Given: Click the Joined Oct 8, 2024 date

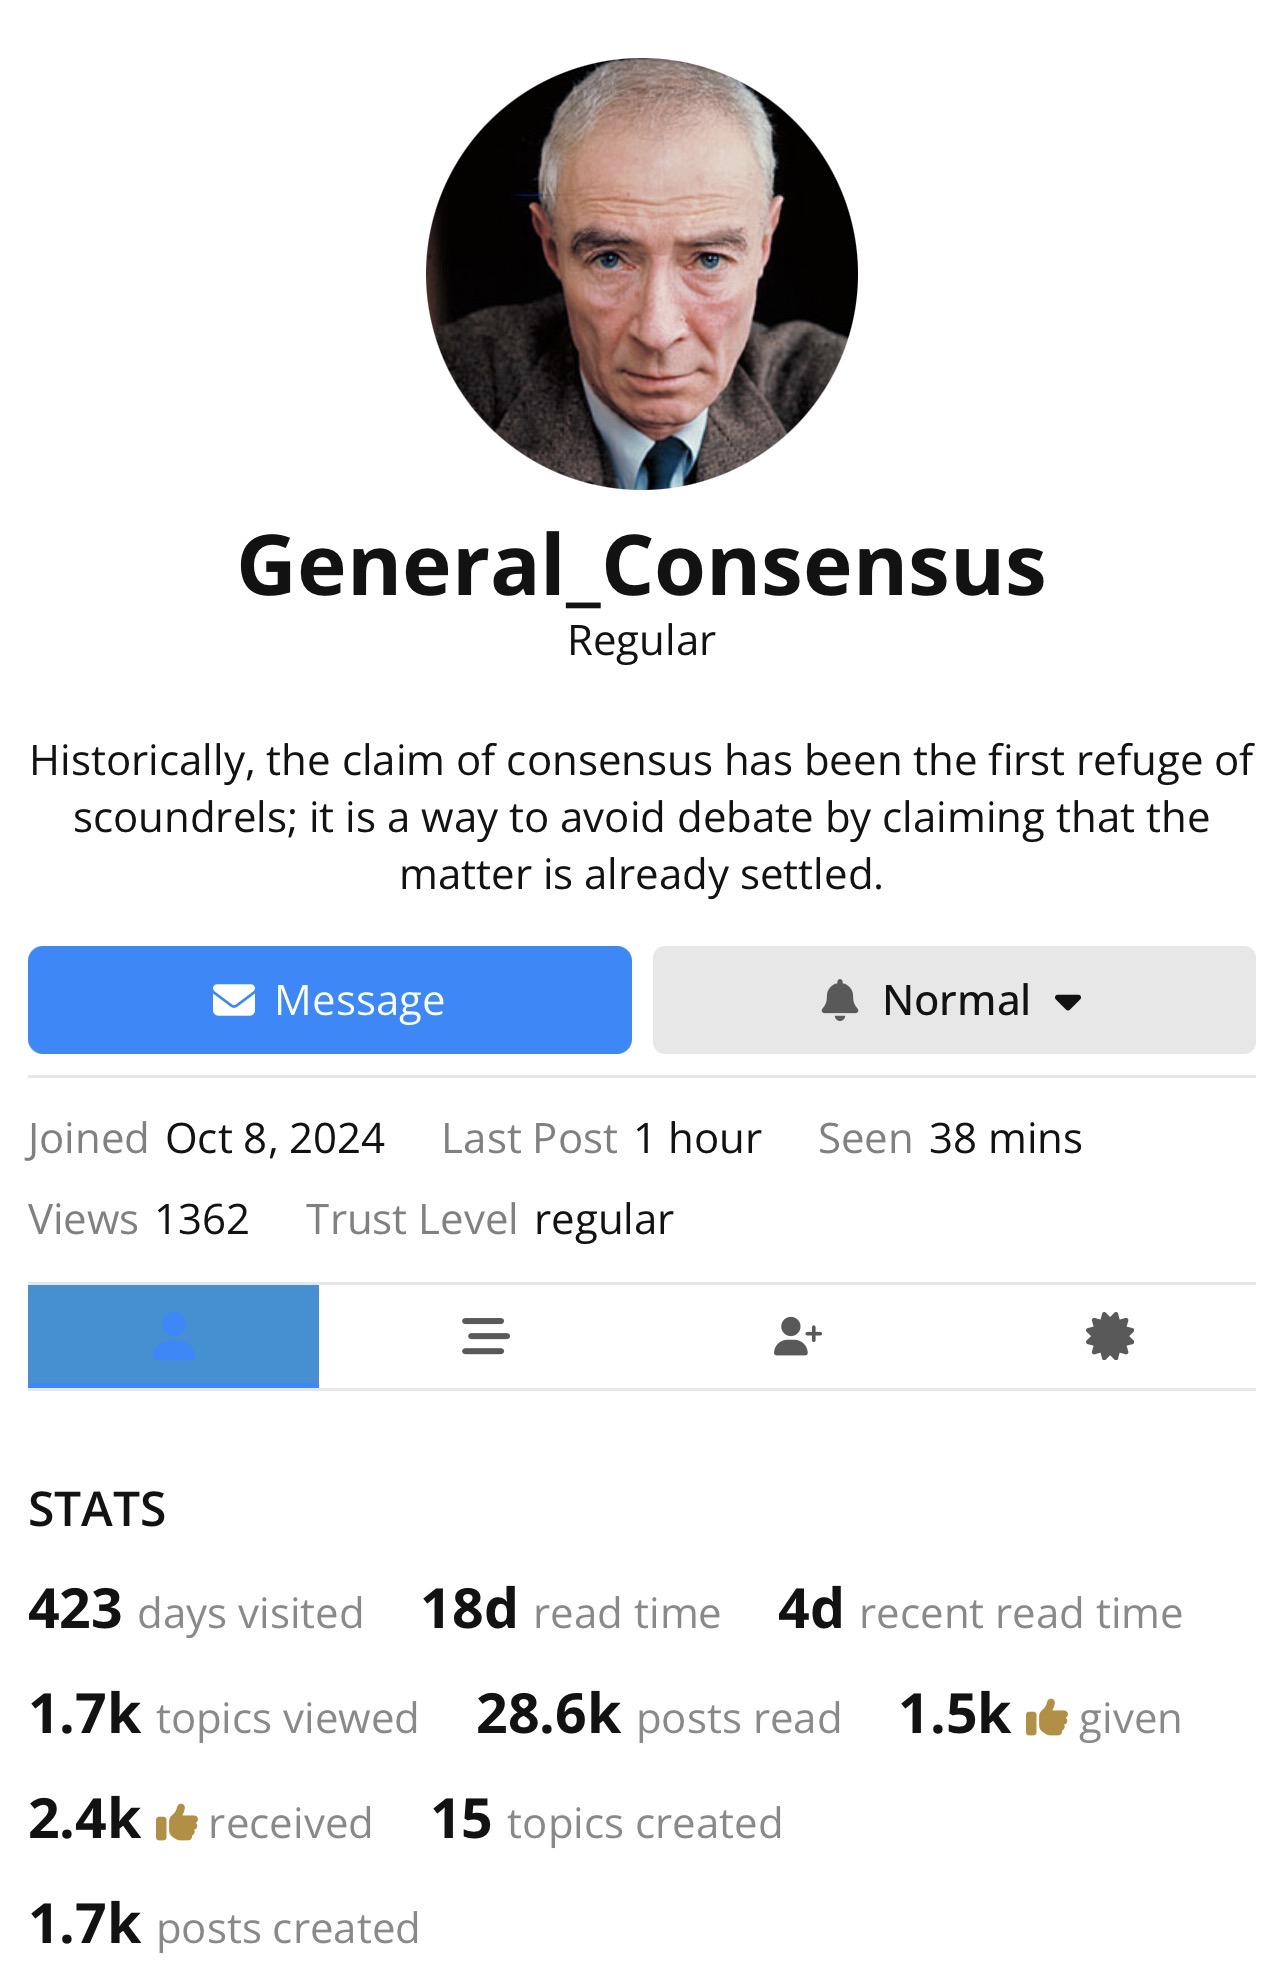Looking at the screenshot, I should (x=275, y=1138).
